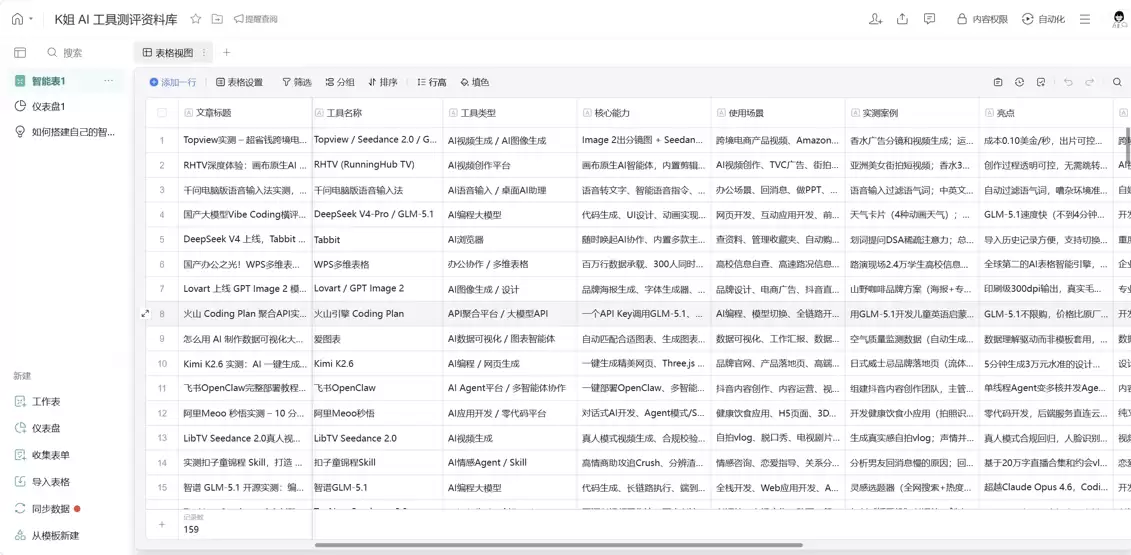This screenshot has height=555, width=1131.
Task: Select cell Kimi K2.6 in tool name
Action: 377,364
